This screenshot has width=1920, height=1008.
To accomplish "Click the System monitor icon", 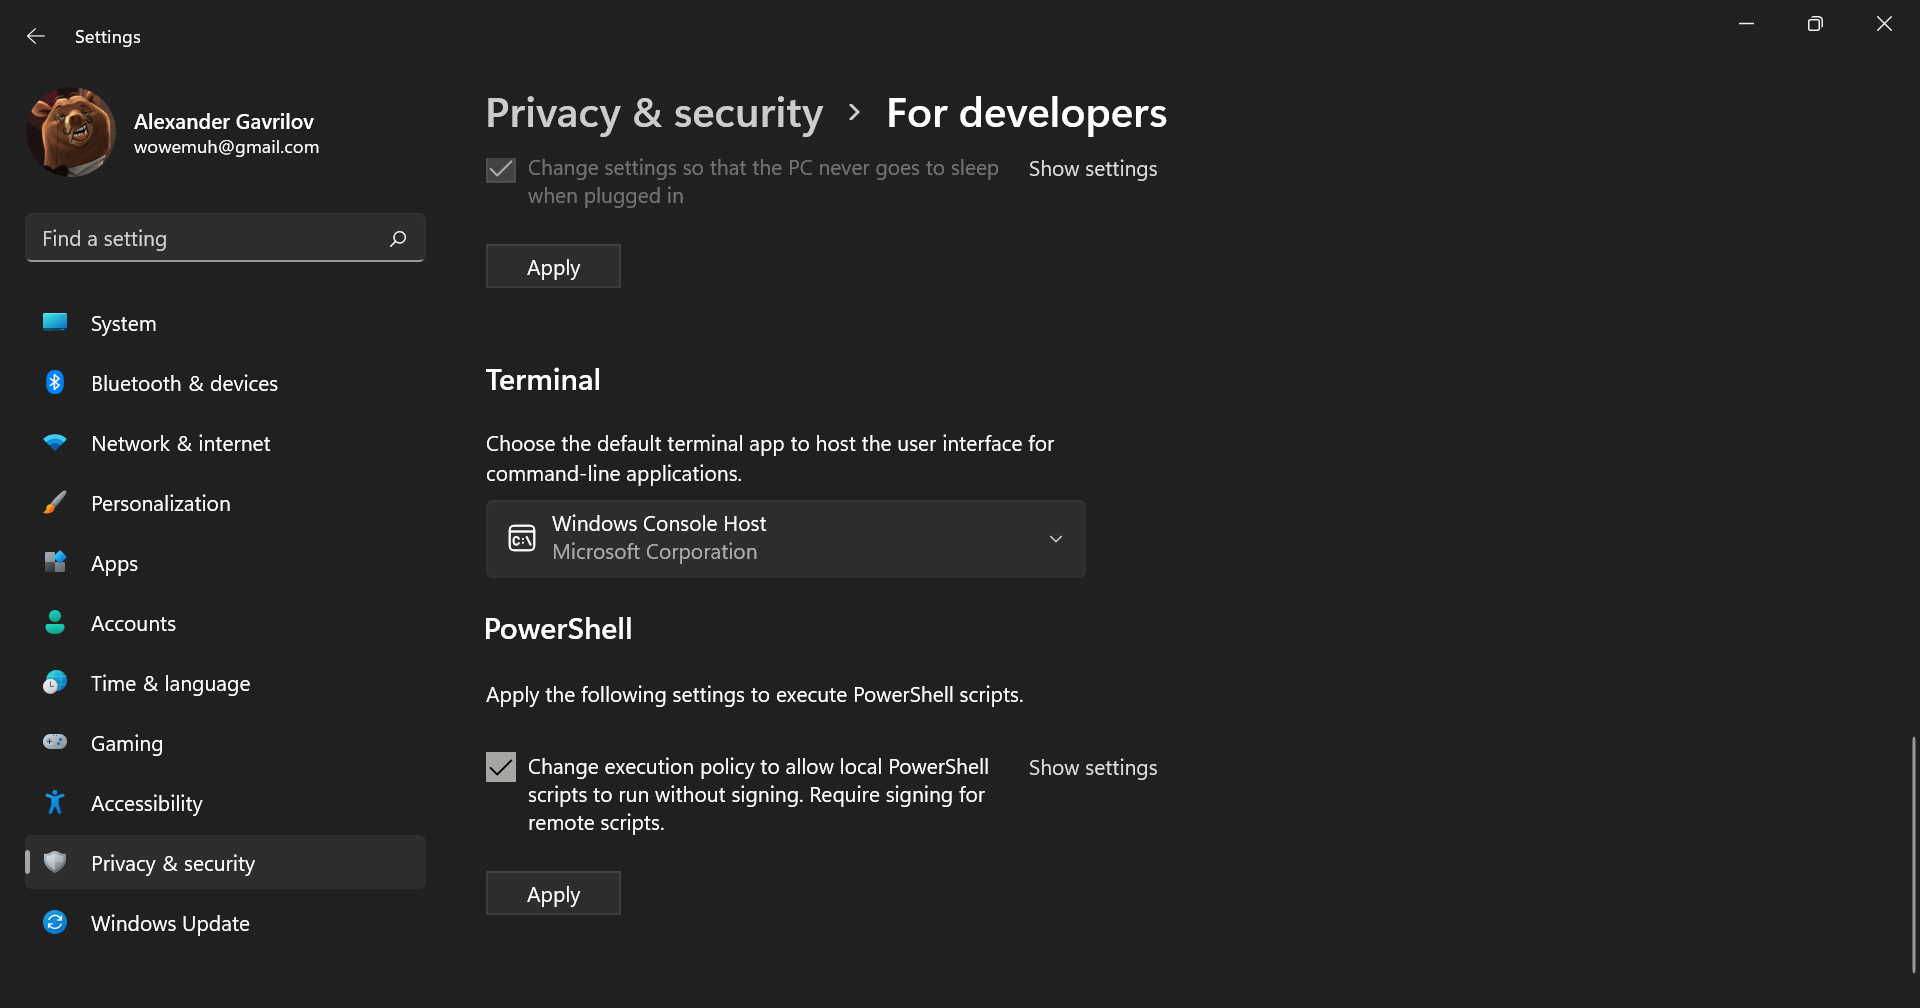I will [x=55, y=322].
